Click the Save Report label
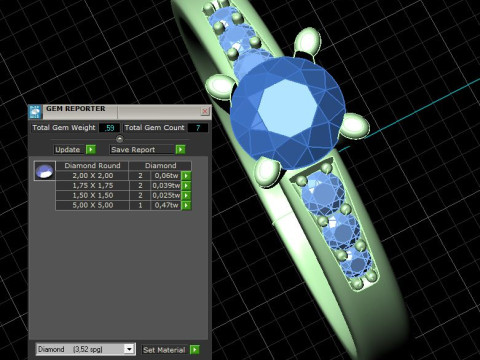Viewport: 480px width, 360px height. click(x=133, y=150)
